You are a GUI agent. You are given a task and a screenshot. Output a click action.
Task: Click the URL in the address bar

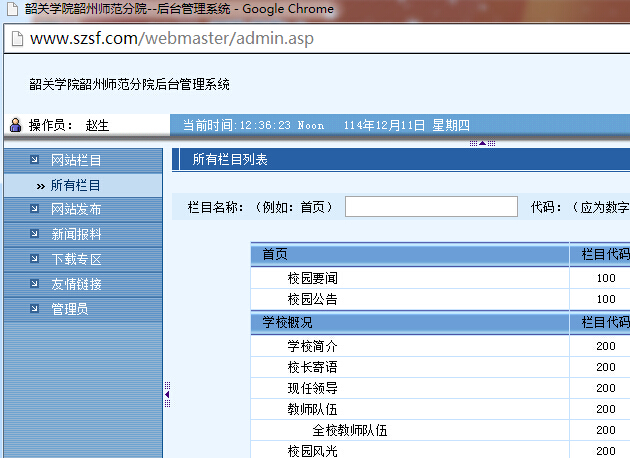coord(172,39)
